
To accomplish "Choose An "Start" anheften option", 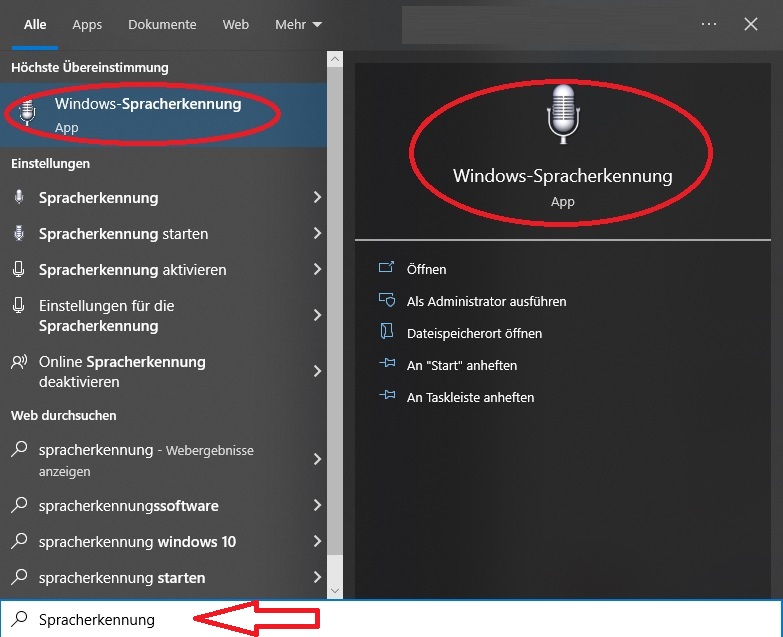I will pyautogui.click(x=461, y=365).
